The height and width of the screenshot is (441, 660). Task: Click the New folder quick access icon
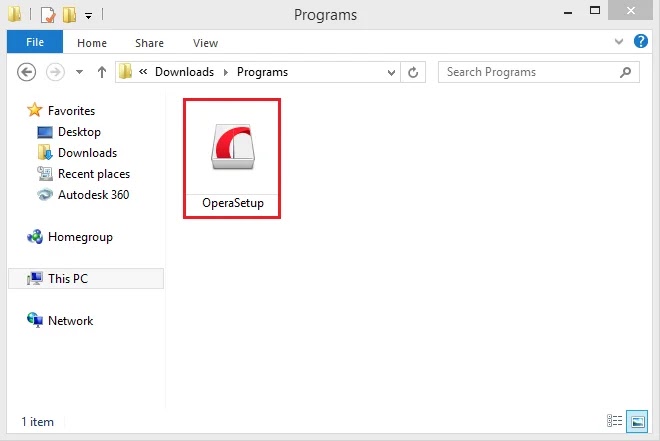point(69,15)
